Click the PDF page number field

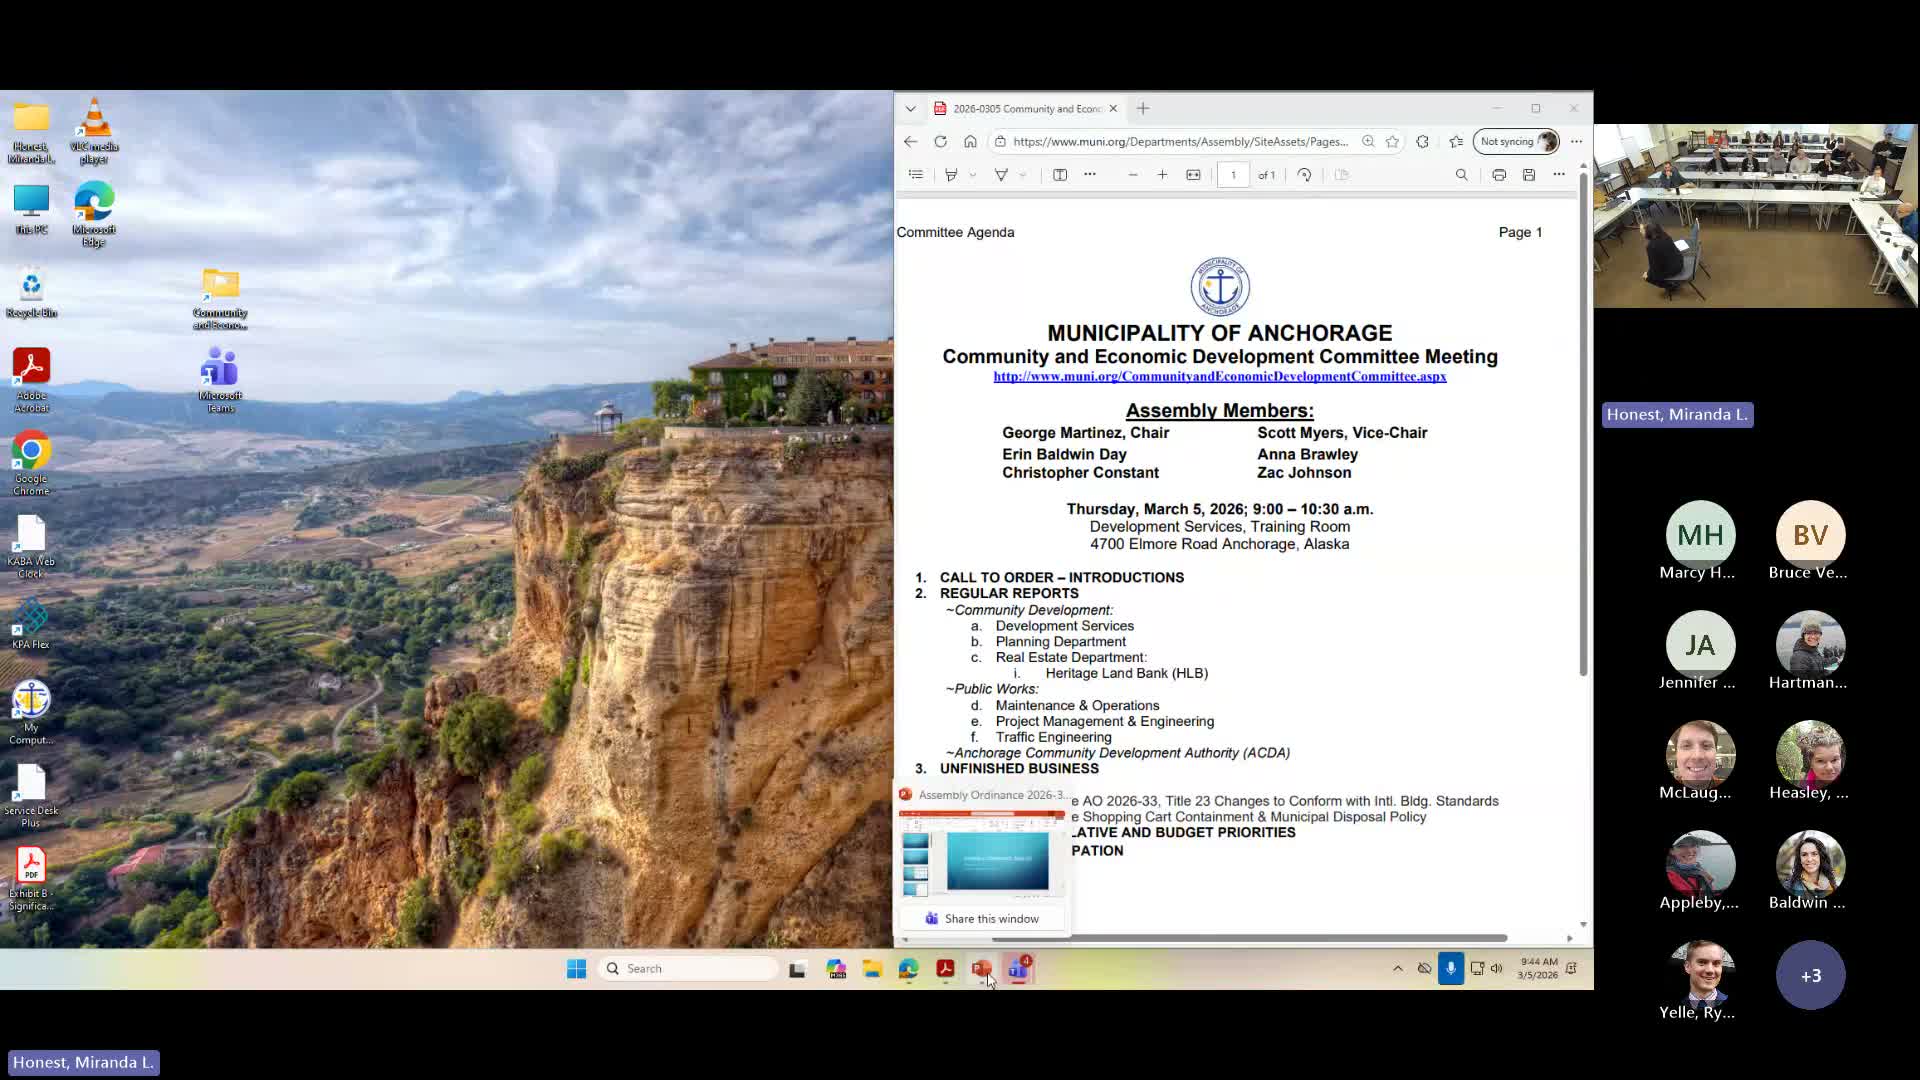pyautogui.click(x=1233, y=175)
